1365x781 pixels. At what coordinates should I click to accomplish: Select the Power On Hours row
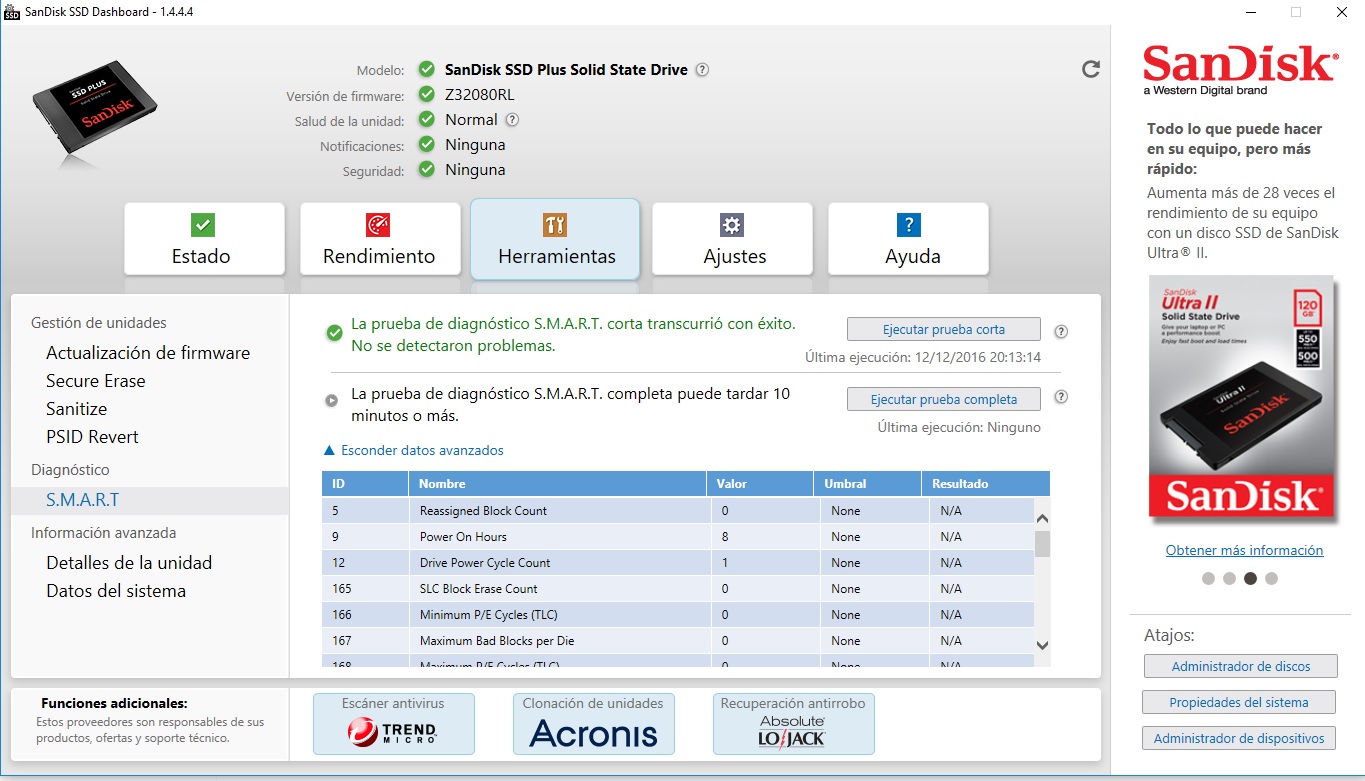point(678,537)
